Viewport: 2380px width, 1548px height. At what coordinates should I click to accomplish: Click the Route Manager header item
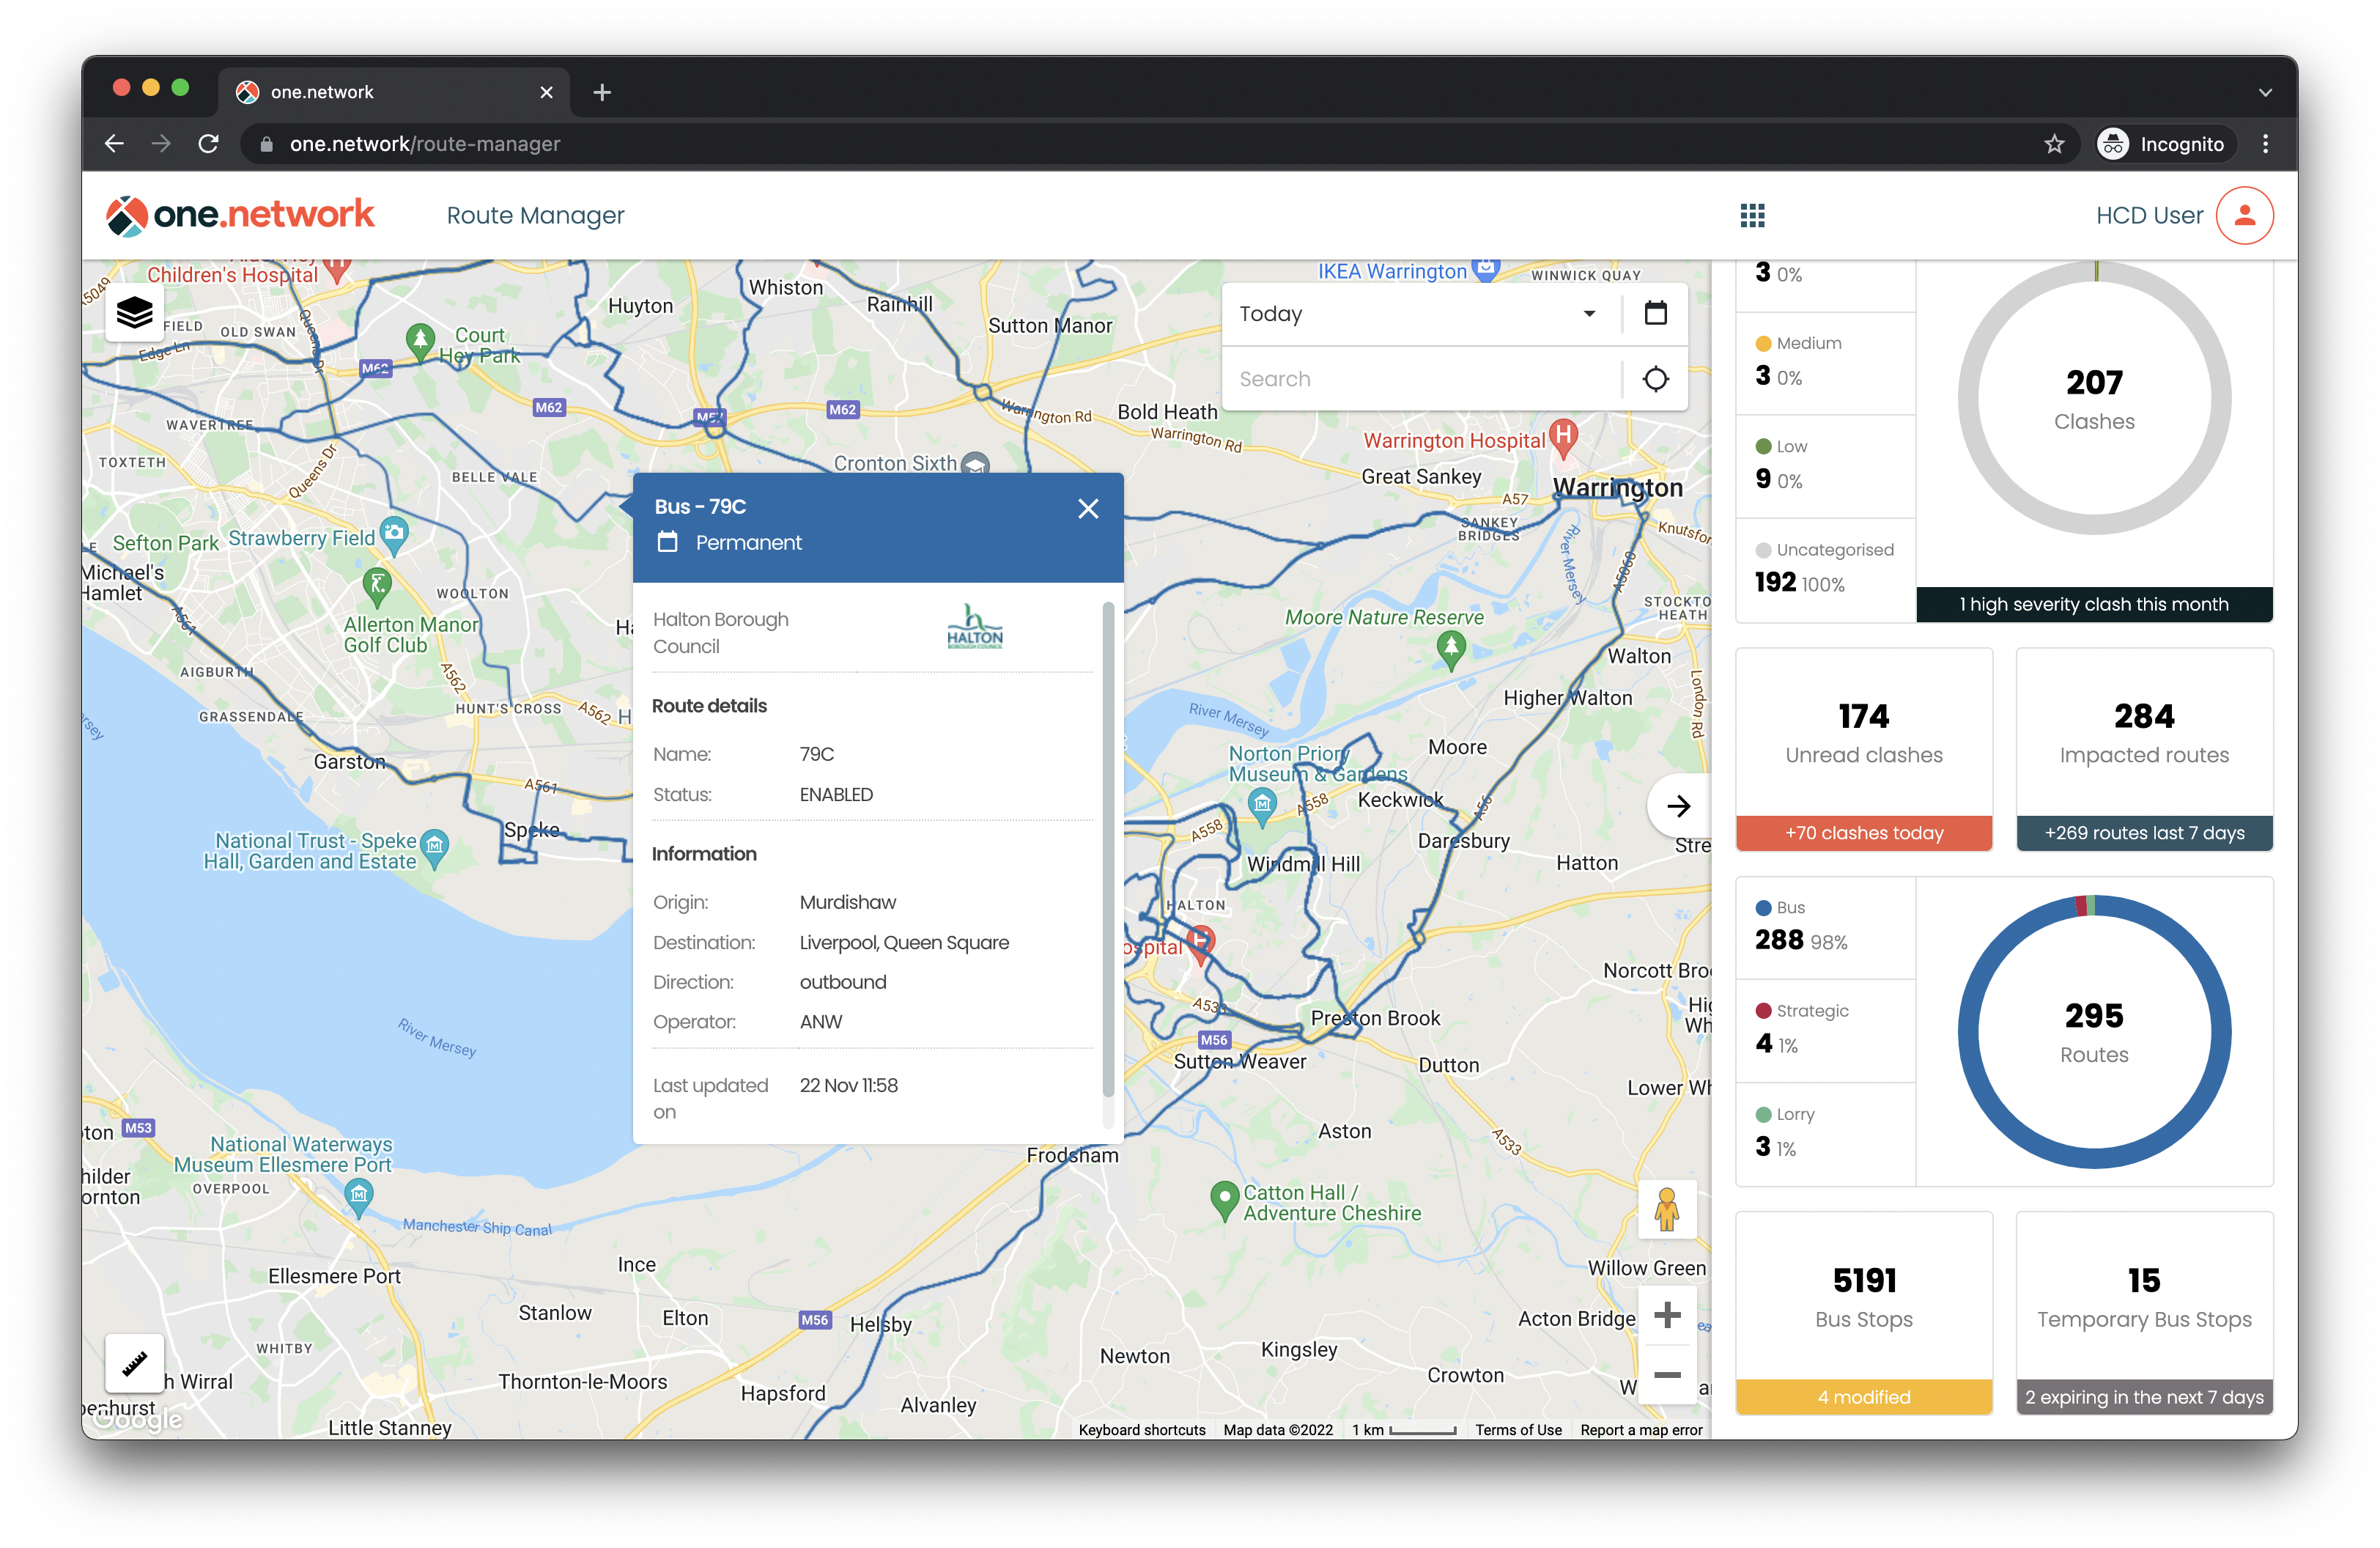click(535, 215)
